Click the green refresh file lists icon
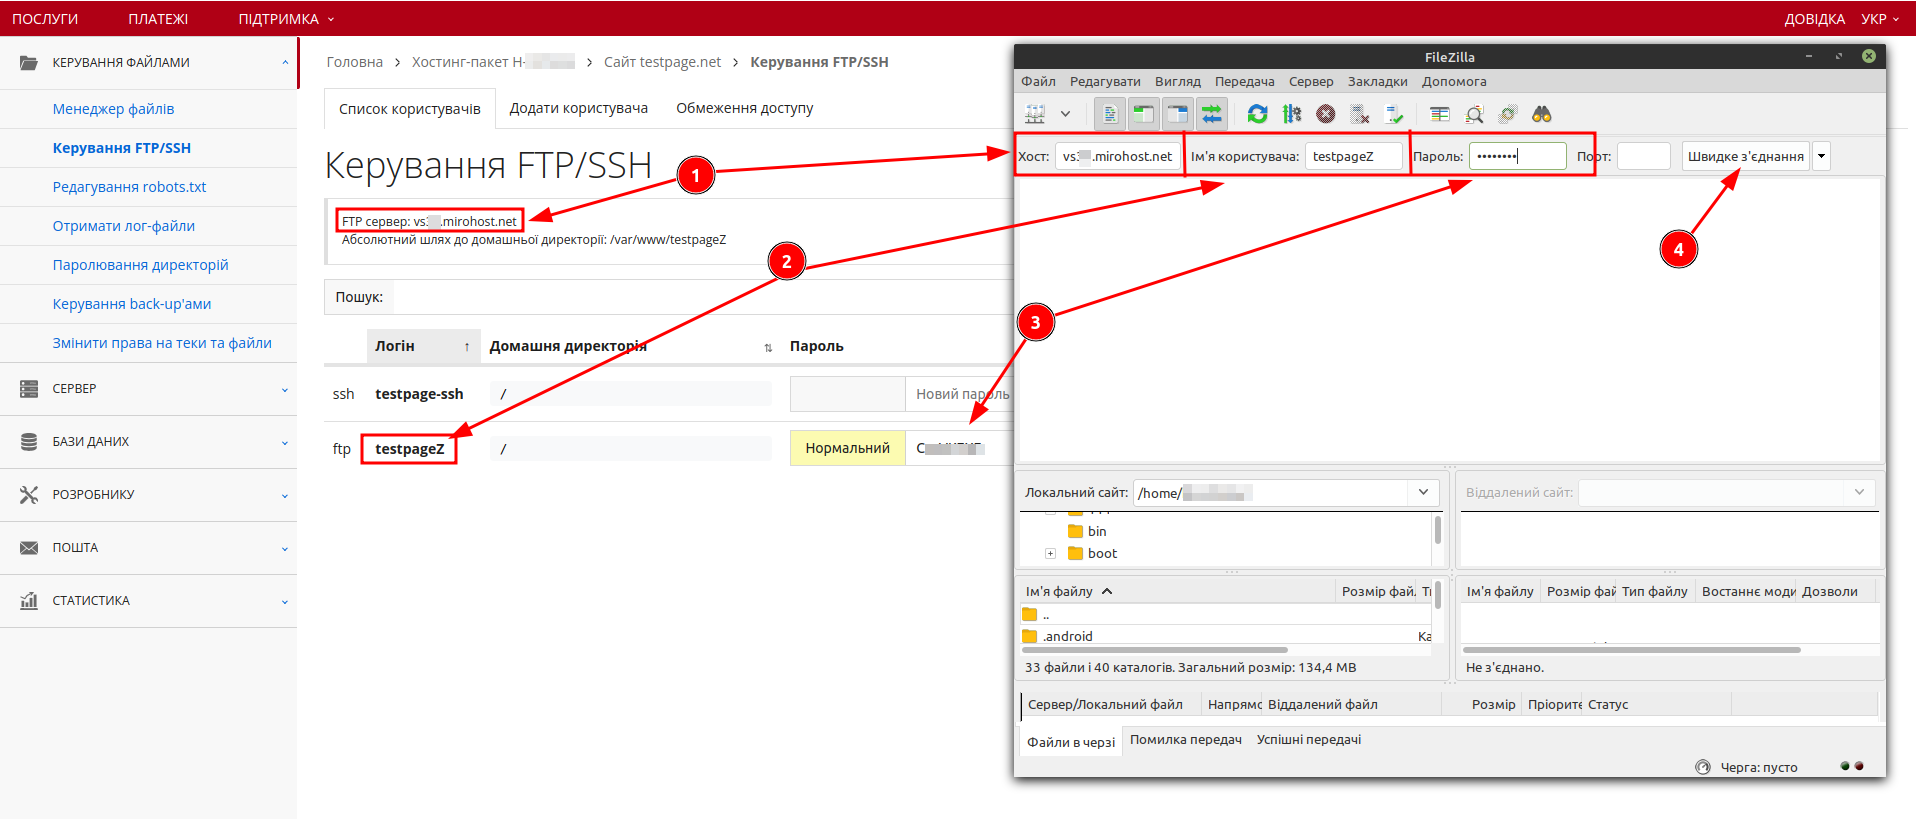Image resolution: width=1916 pixels, height=819 pixels. click(1257, 114)
